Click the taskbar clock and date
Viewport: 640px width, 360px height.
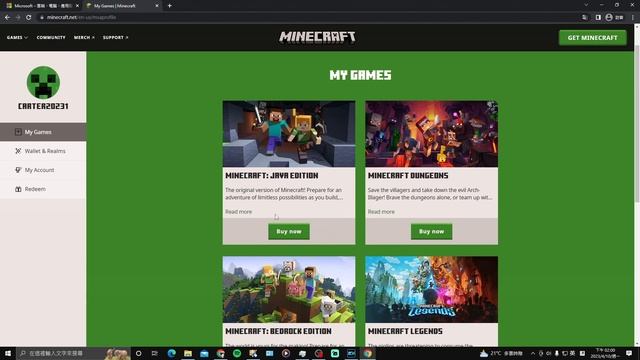click(x=606, y=353)
